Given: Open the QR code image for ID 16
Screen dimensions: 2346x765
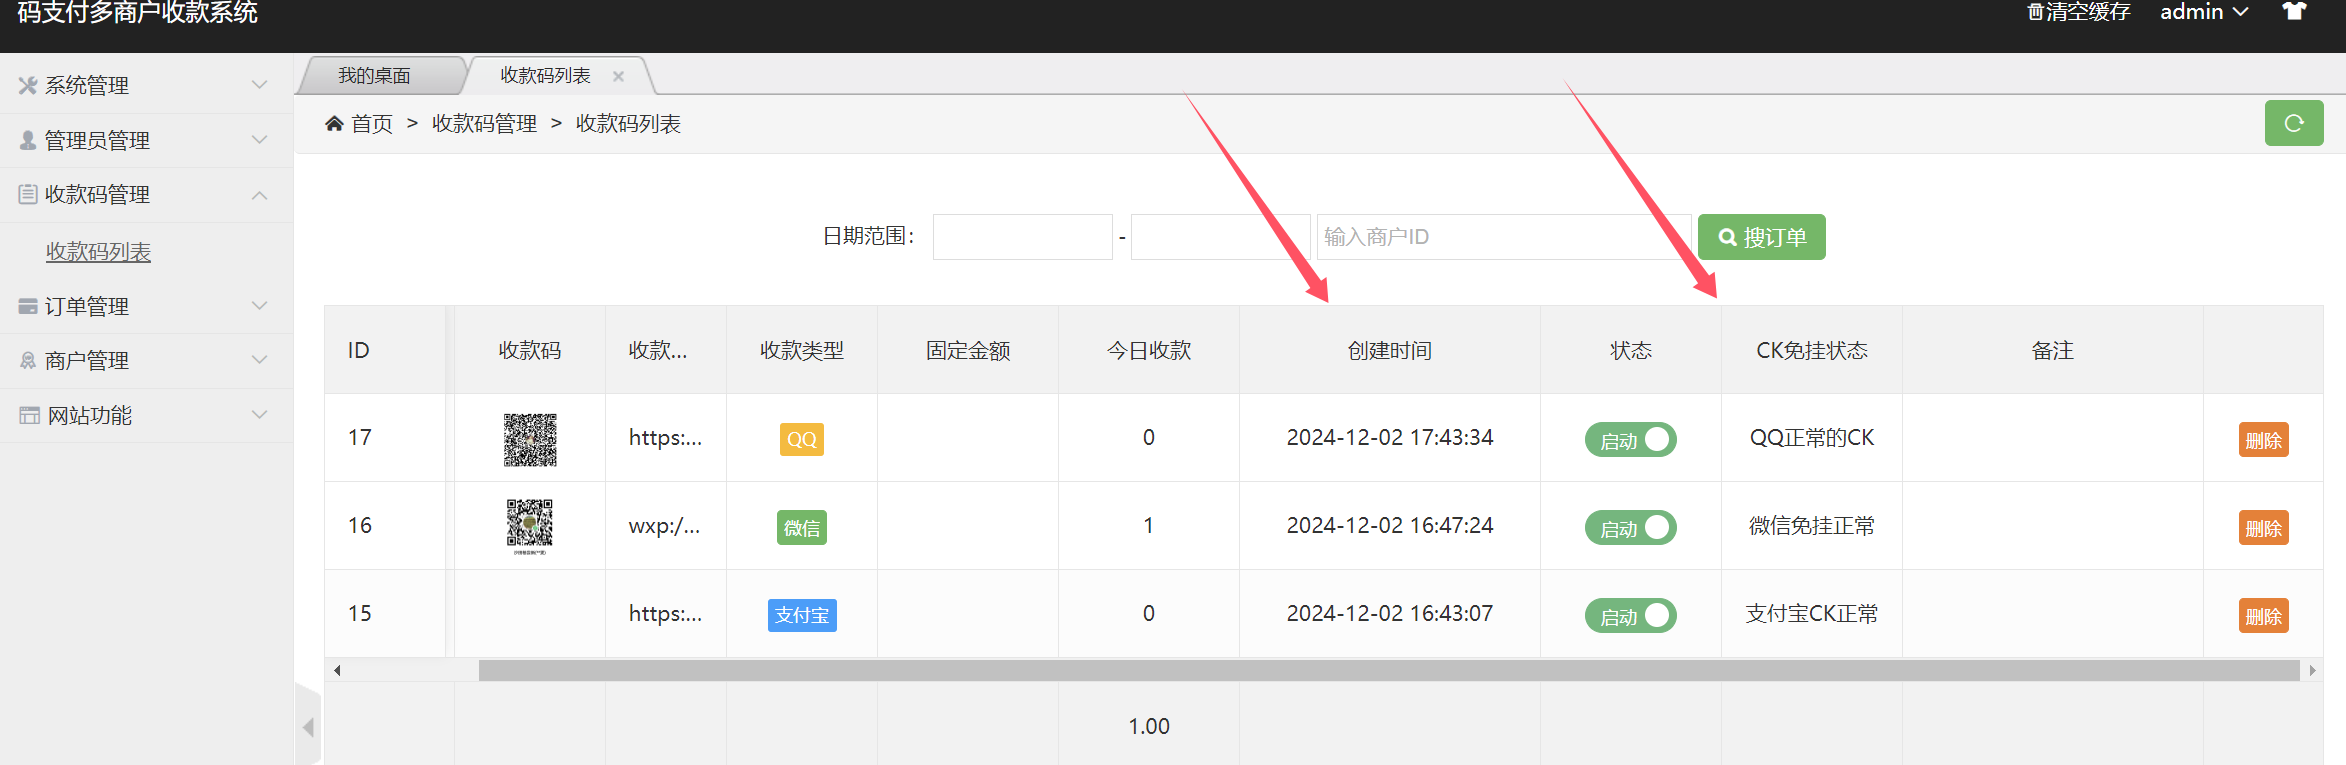Looking at the screenshot, I should (x=530, y=526).
